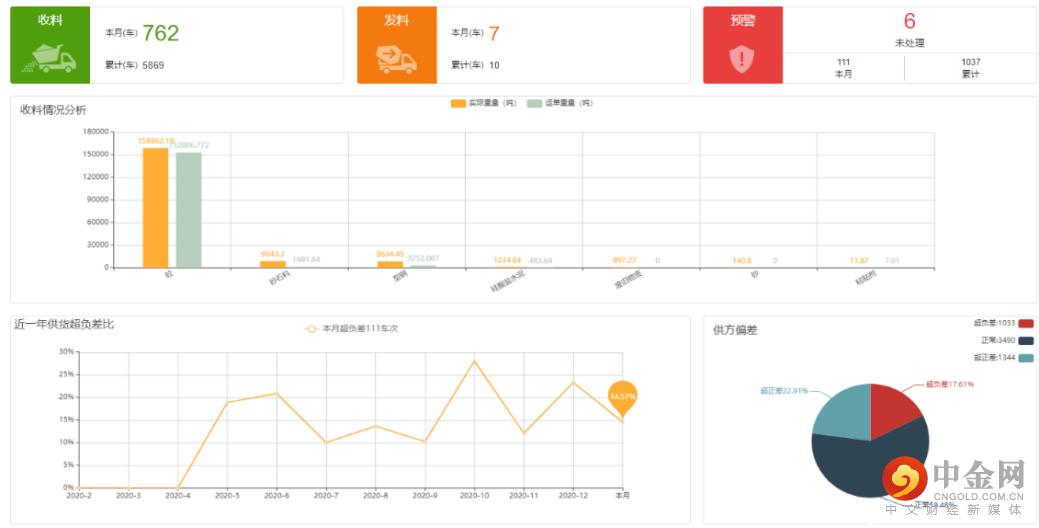
Task: Click the 1234.64 bar value label
Action: tap(508, 260)
